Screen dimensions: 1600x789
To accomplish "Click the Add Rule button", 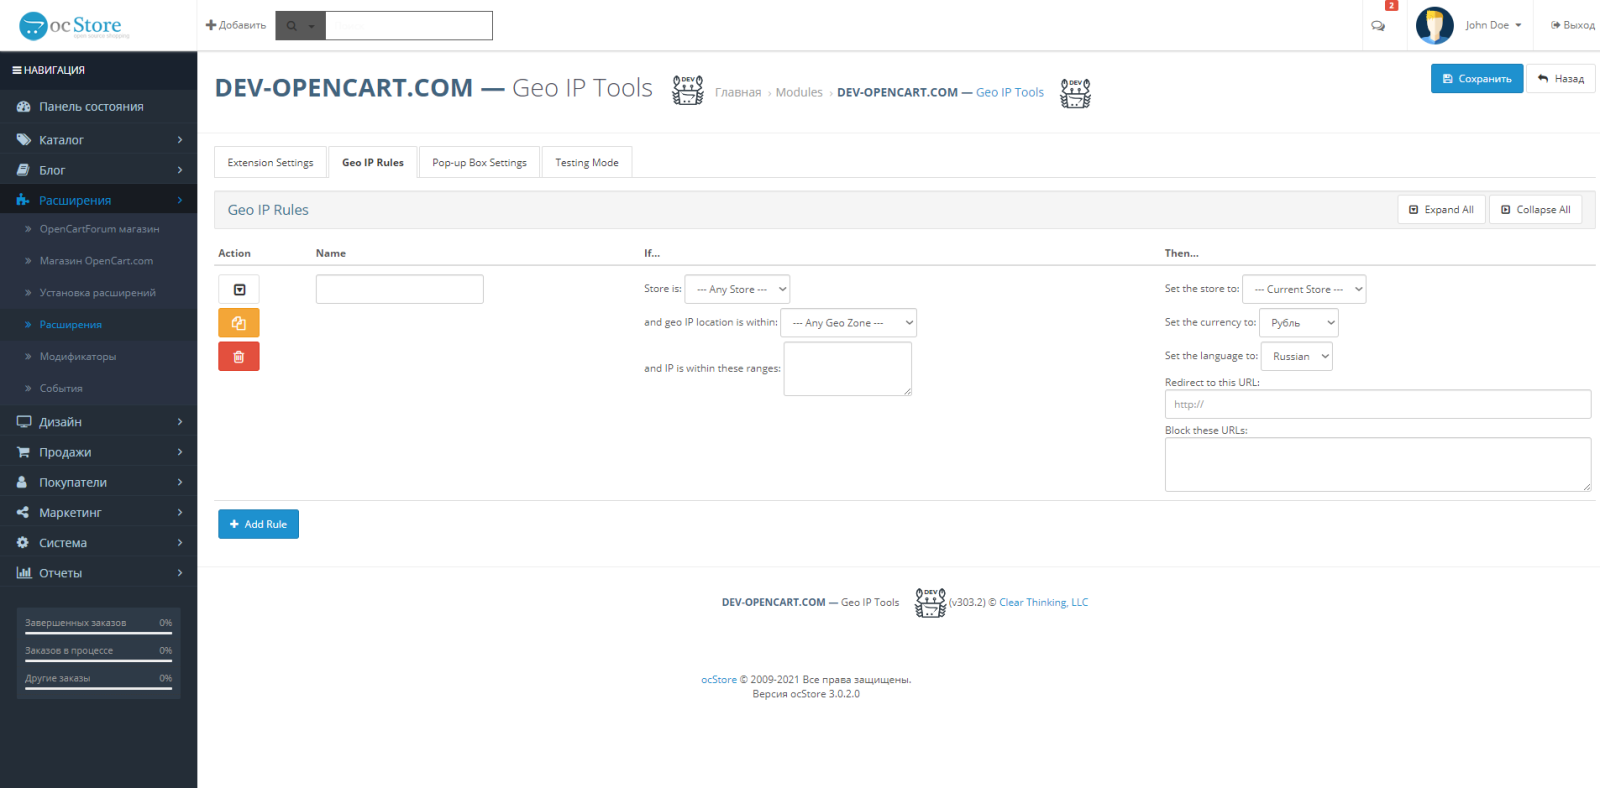I will 258,524.
